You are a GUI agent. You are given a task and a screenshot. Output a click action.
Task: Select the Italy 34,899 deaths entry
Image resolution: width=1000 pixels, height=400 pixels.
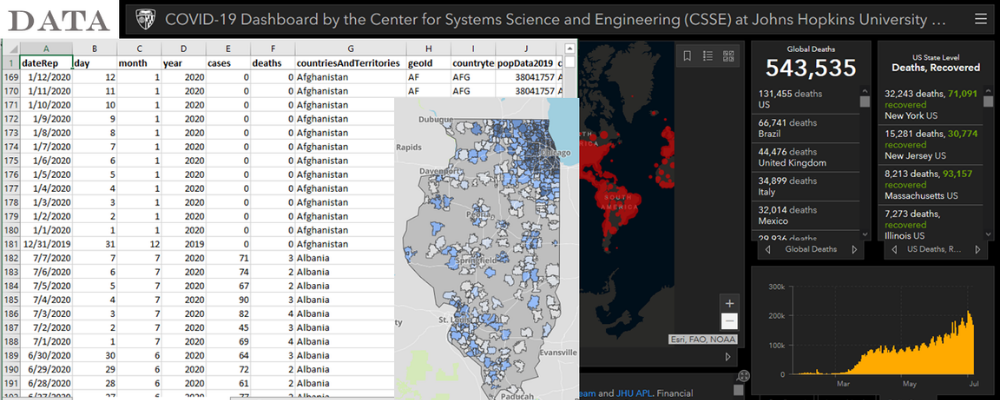click(805, 186)
